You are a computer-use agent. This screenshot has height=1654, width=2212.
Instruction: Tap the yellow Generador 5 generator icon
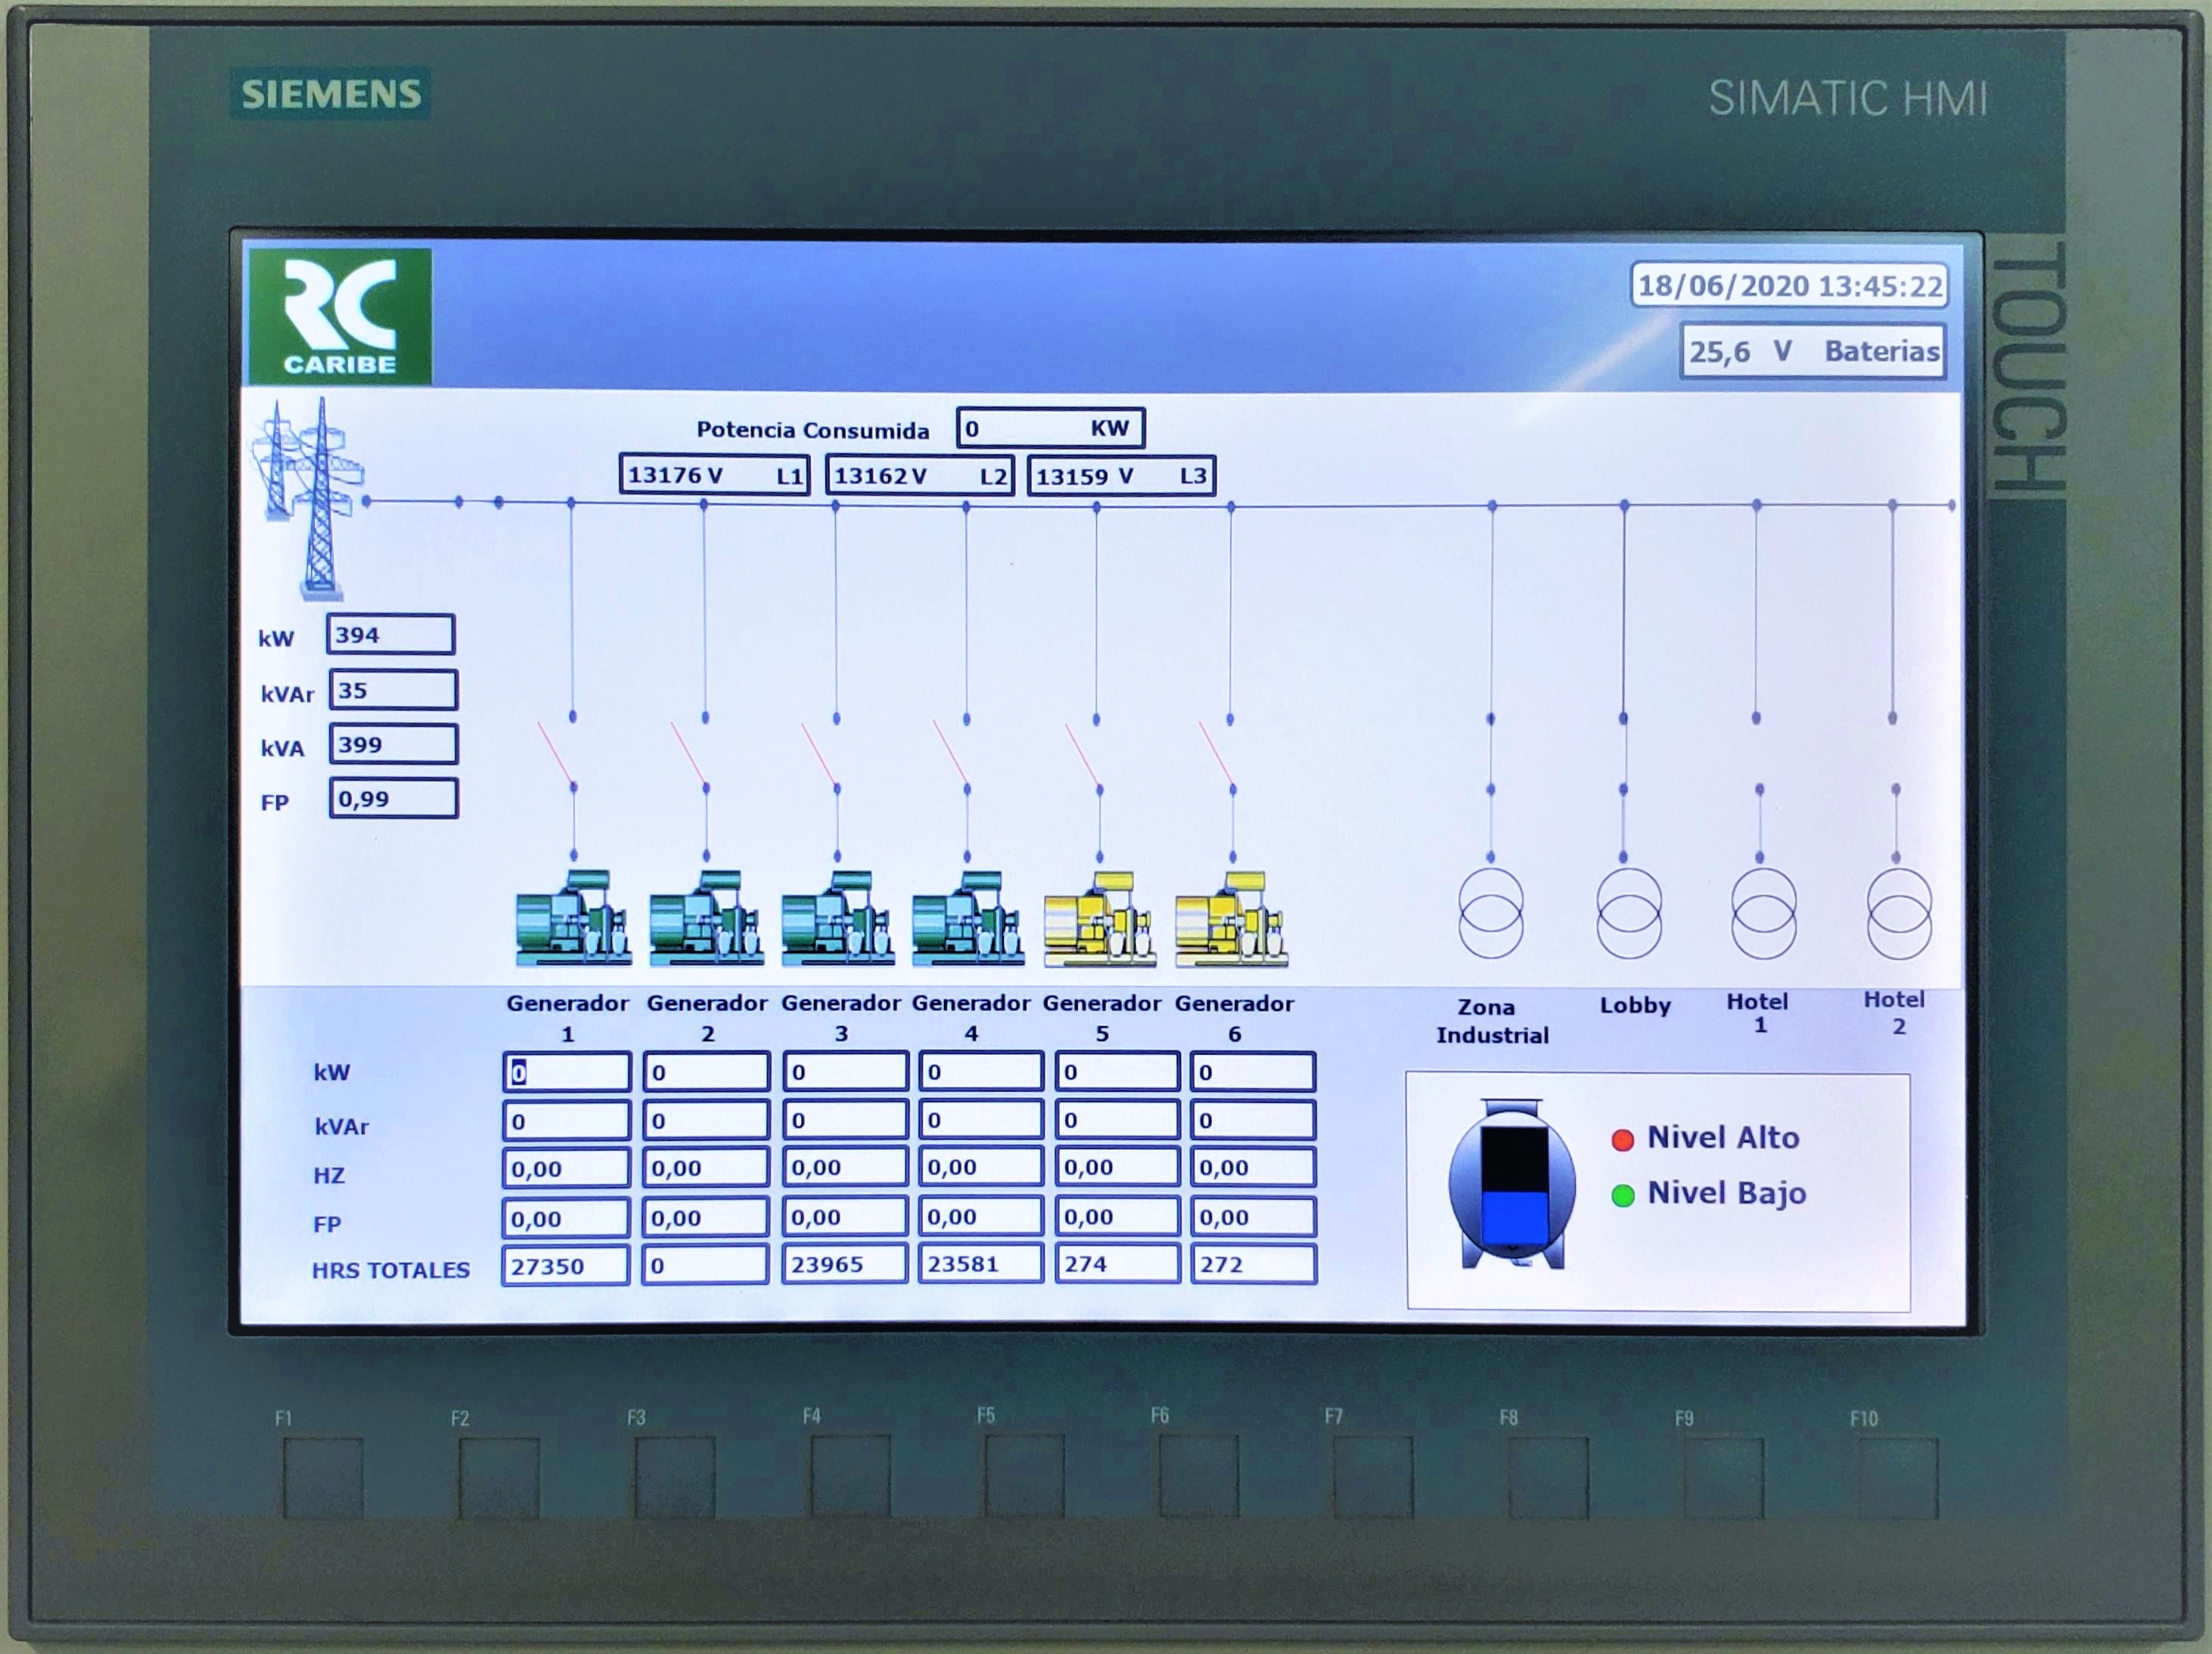1100,919
